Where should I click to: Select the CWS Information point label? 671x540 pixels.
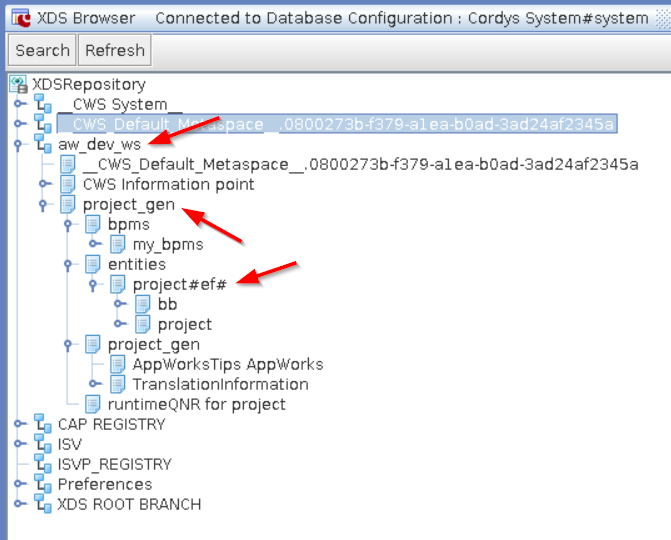[168, 184]
